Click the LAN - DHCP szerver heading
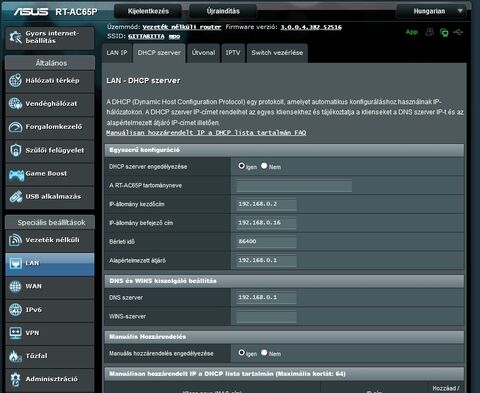This screenshot has width=480, height=393. 143,81
